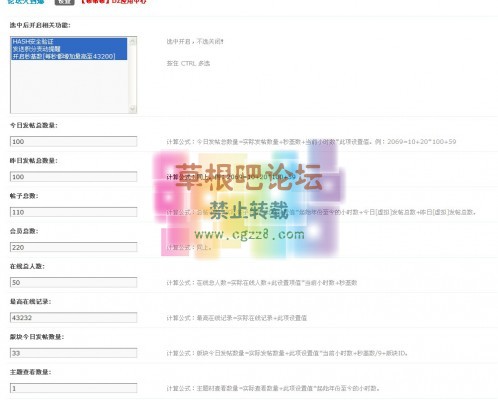Select the 发送积分变动提醒 list option
The height and width of the screenshot is (400, 498).
pyautogui.click(x=69, y=49)
